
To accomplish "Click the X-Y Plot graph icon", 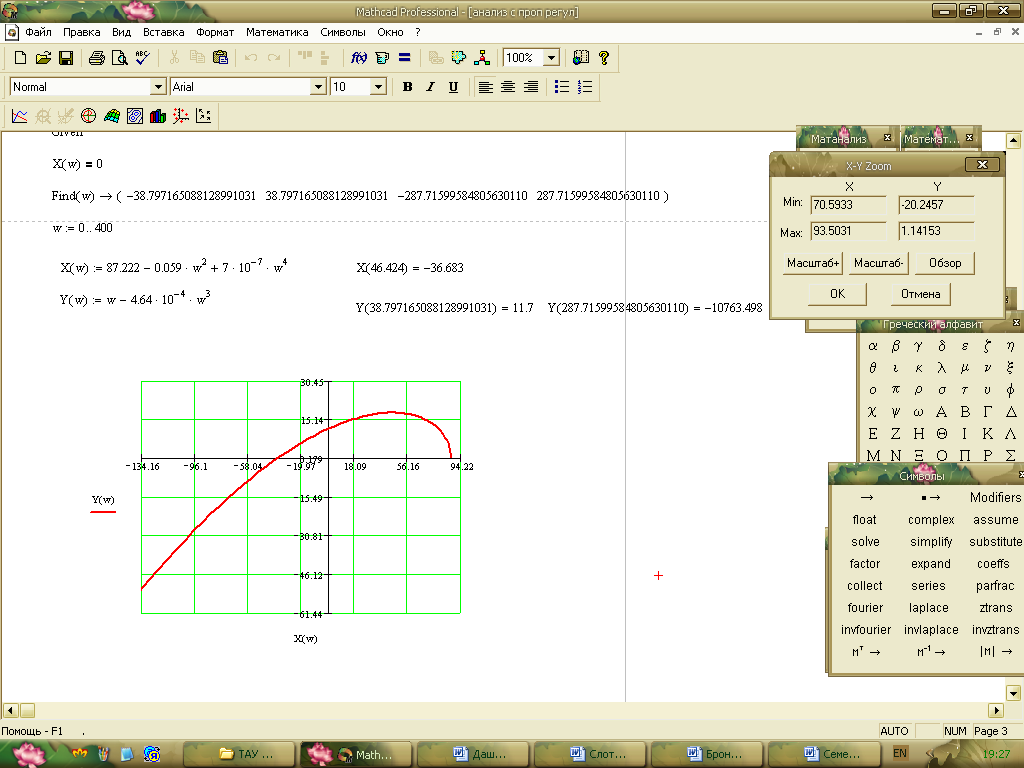I will pyautogui.click(x=19, y=116).
